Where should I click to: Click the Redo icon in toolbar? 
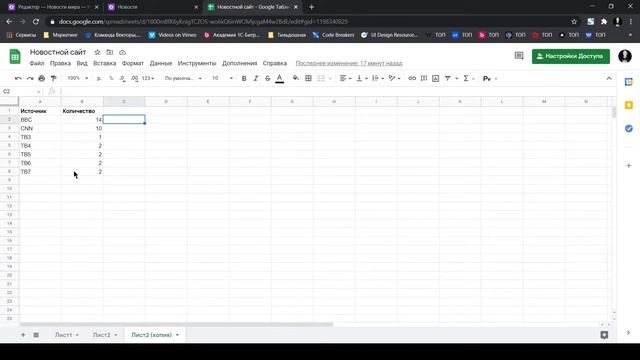[x=30, y=78]
